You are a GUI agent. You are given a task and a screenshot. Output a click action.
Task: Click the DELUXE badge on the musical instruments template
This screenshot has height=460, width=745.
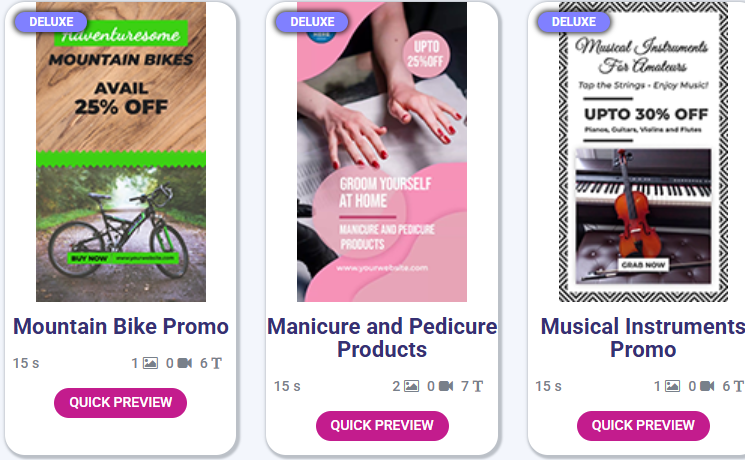573,22
